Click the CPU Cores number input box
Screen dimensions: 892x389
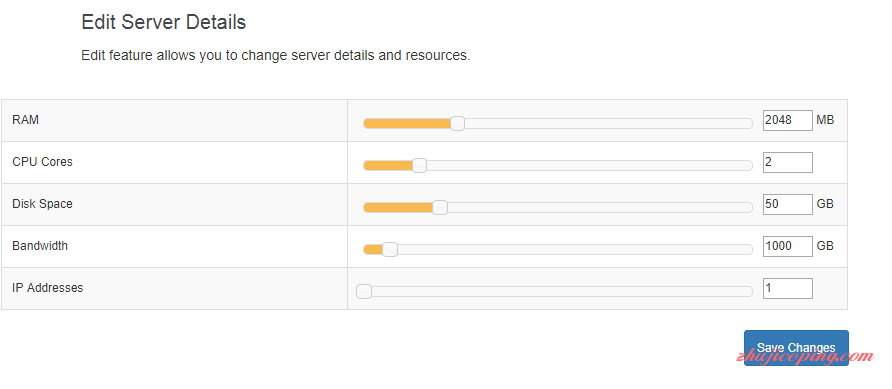click(787, 162)
